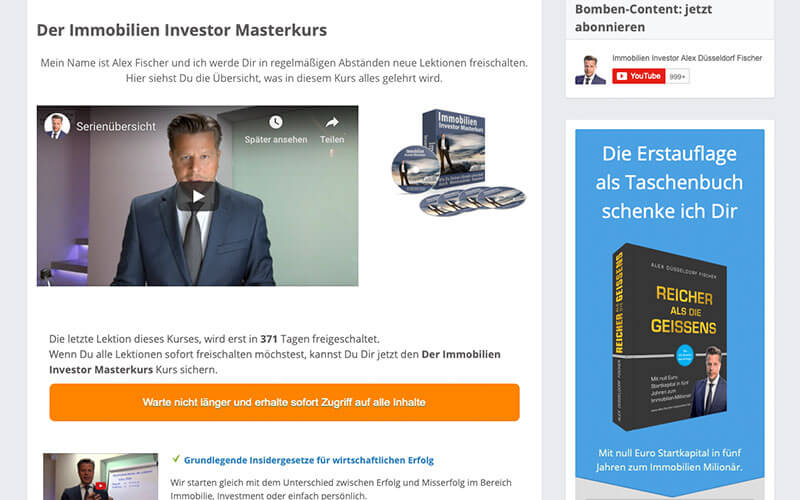Click the green checkmark beside Grundlegende Insidergesetze
The width and height of the screenshot is (800, 500).
pos(176,459)
